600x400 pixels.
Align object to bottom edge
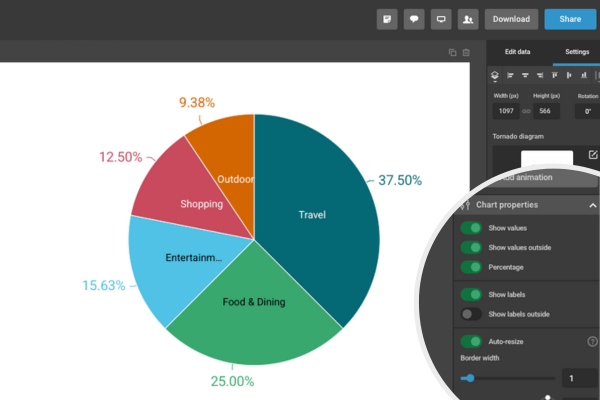tap(584, 75)
